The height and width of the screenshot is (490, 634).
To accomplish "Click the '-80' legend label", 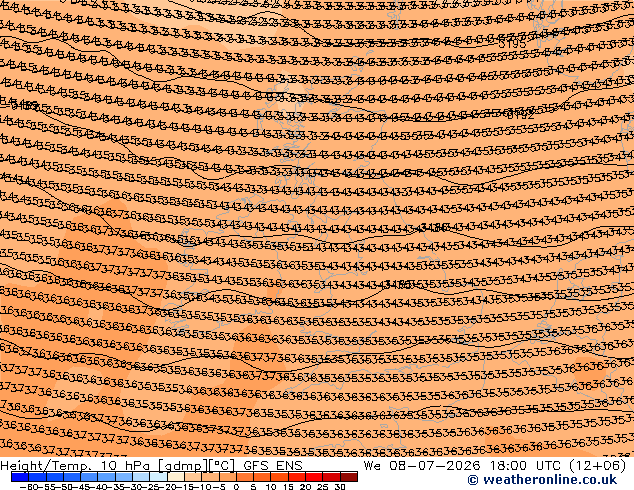I will pos(29,486).
